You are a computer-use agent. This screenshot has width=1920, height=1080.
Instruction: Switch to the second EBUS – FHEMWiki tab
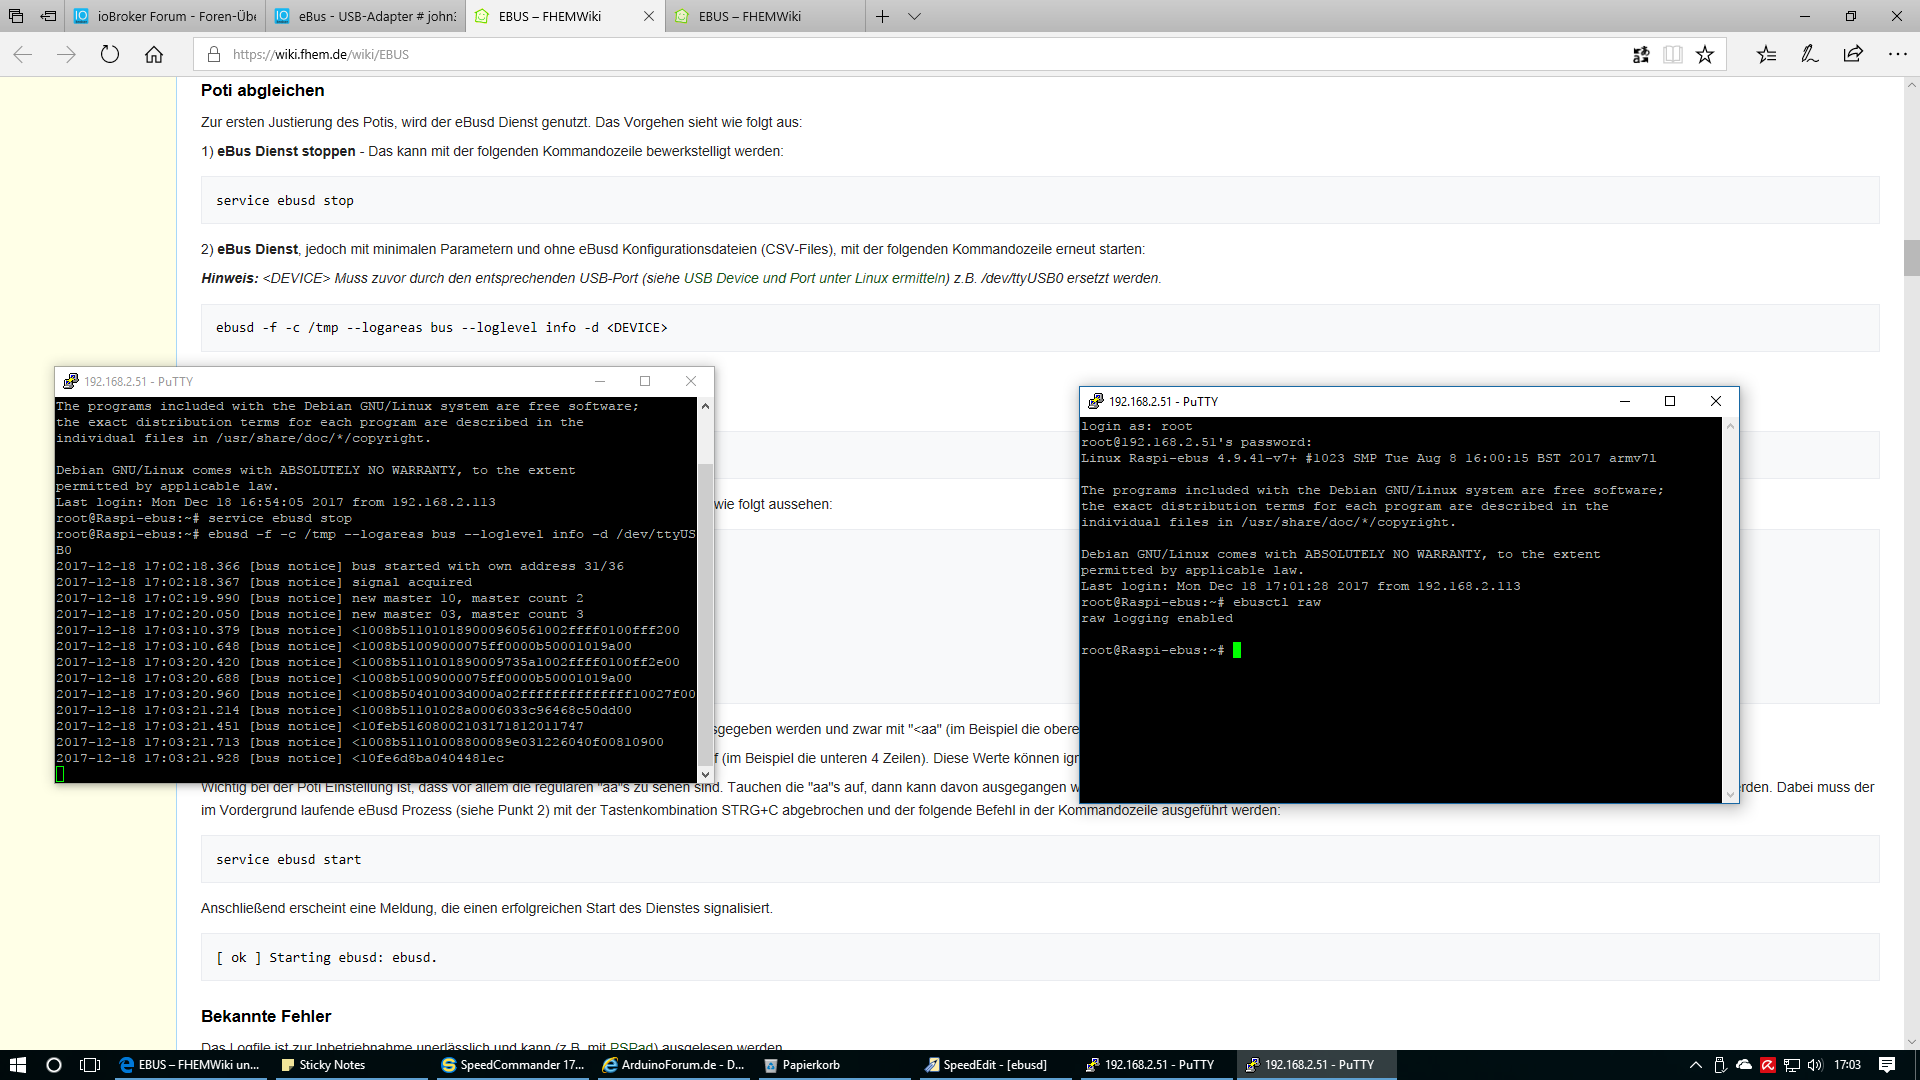(765, 16)
